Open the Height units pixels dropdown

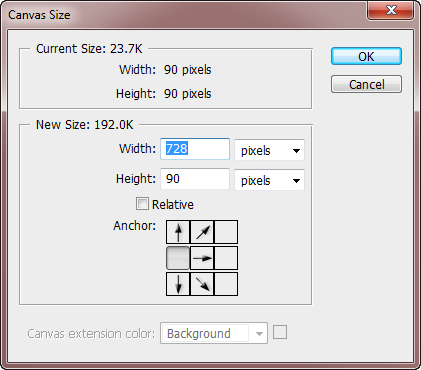(269, 180)
